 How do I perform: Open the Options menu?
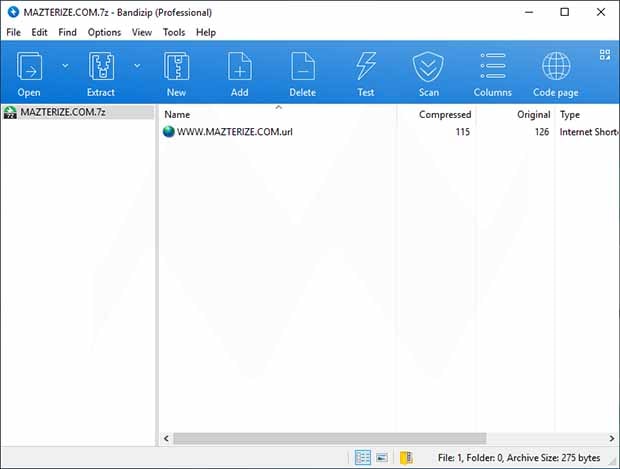coord(104,32)
